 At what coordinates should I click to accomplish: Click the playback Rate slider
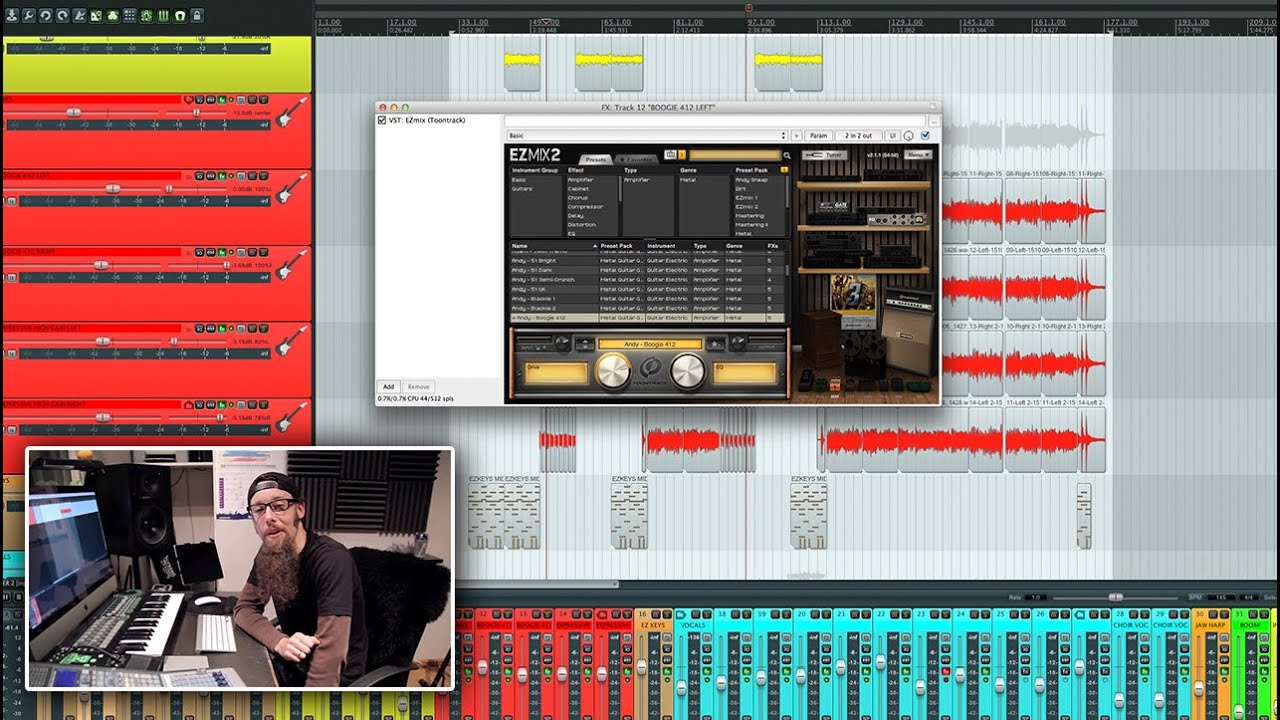(x=1115, y=597)
